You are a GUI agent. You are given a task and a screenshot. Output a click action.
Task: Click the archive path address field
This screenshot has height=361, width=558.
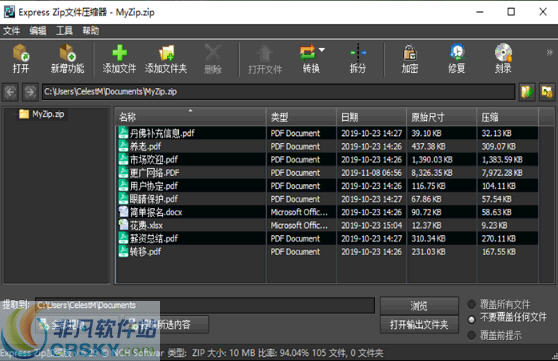(x=278, y=92)
